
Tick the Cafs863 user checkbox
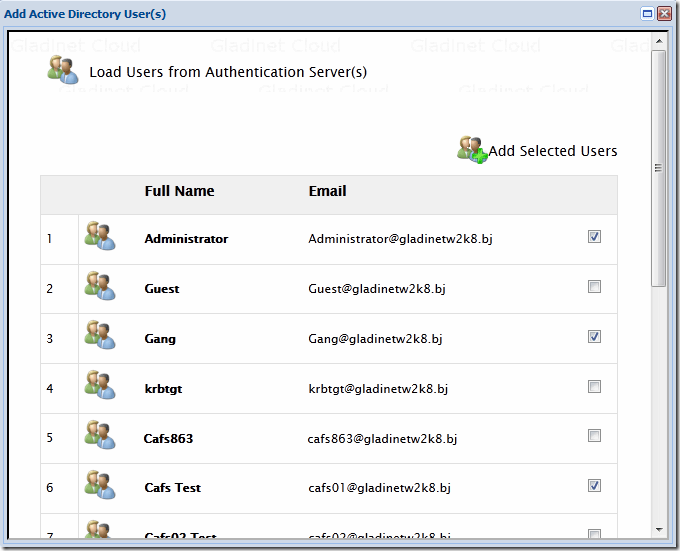(x=594, y=436)
